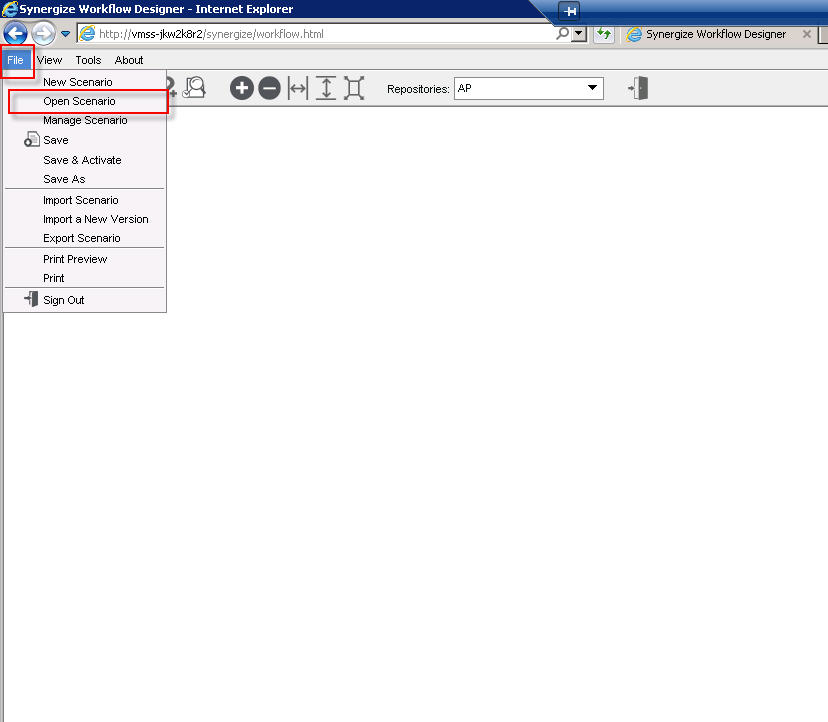The image size is (828, 722).
Task: Select Import a New Version
Action: pyautogui.click(x=84, y=219)
